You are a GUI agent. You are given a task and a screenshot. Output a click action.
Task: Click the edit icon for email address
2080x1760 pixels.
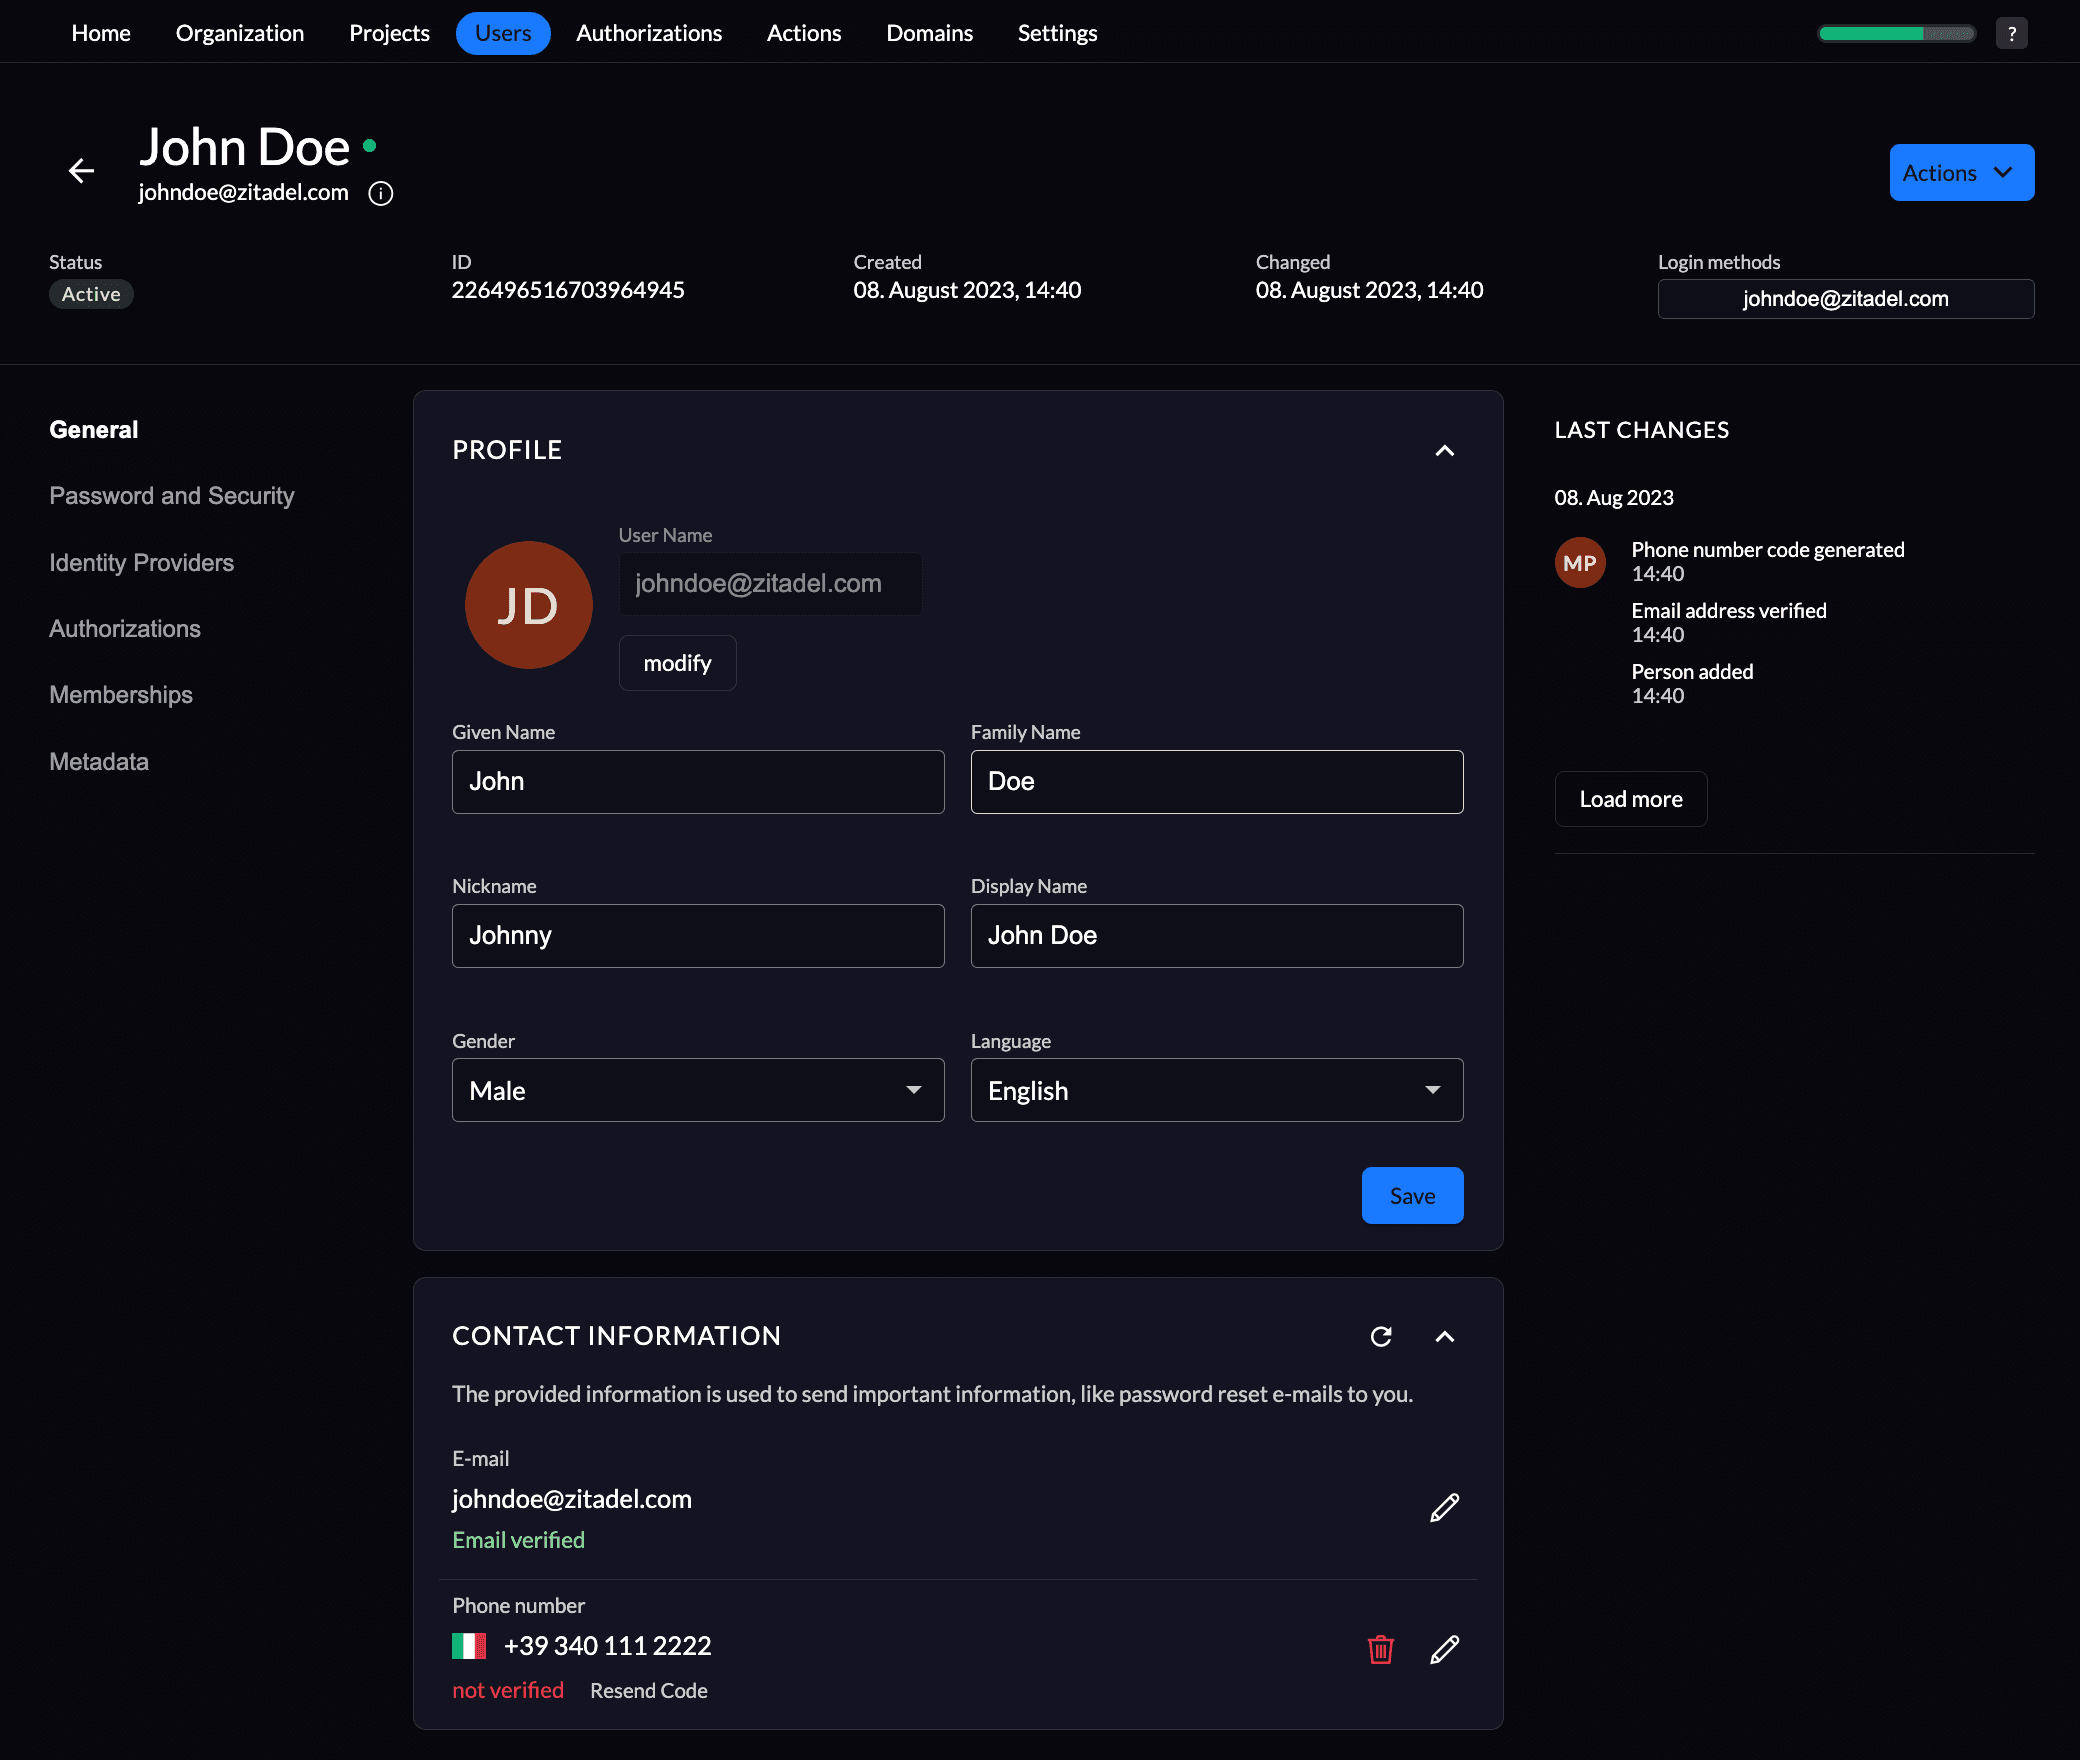click(x=1444, y=1509)
